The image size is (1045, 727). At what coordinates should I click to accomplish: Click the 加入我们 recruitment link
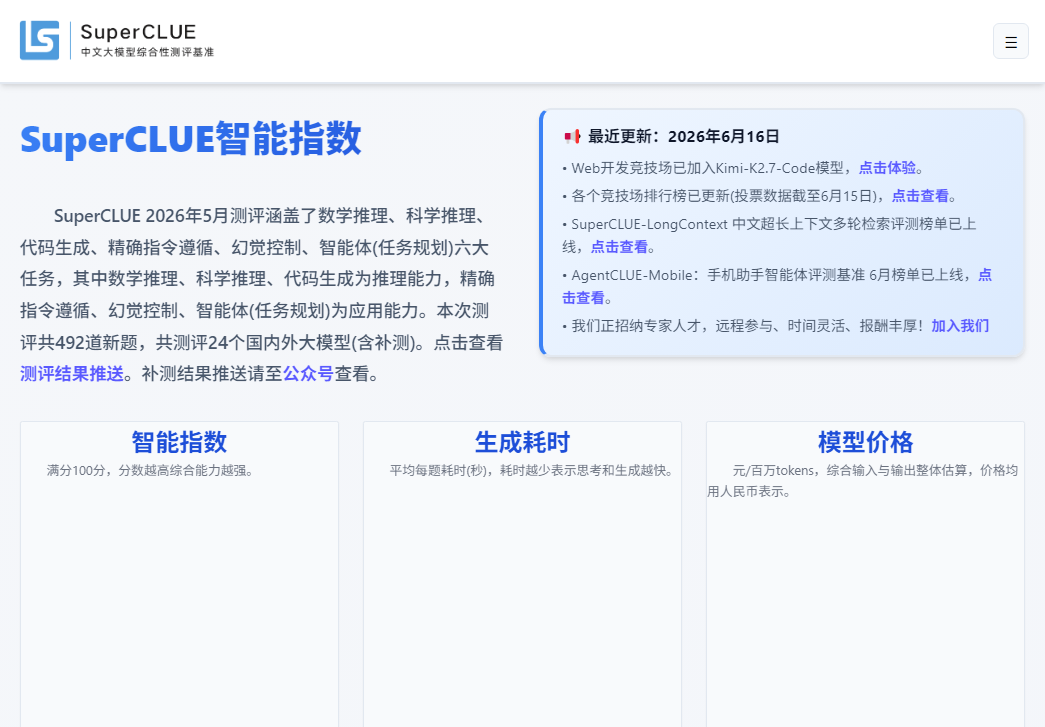[960, 326]
